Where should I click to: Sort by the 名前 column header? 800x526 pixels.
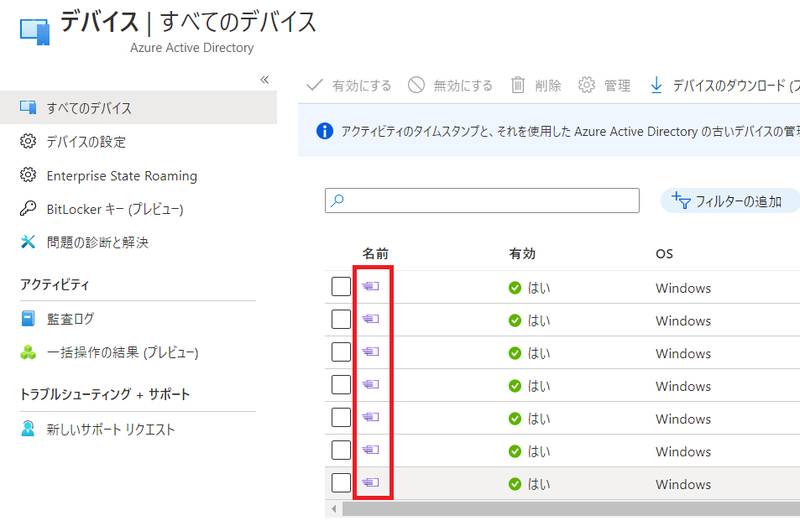click(x=376, y=254)
